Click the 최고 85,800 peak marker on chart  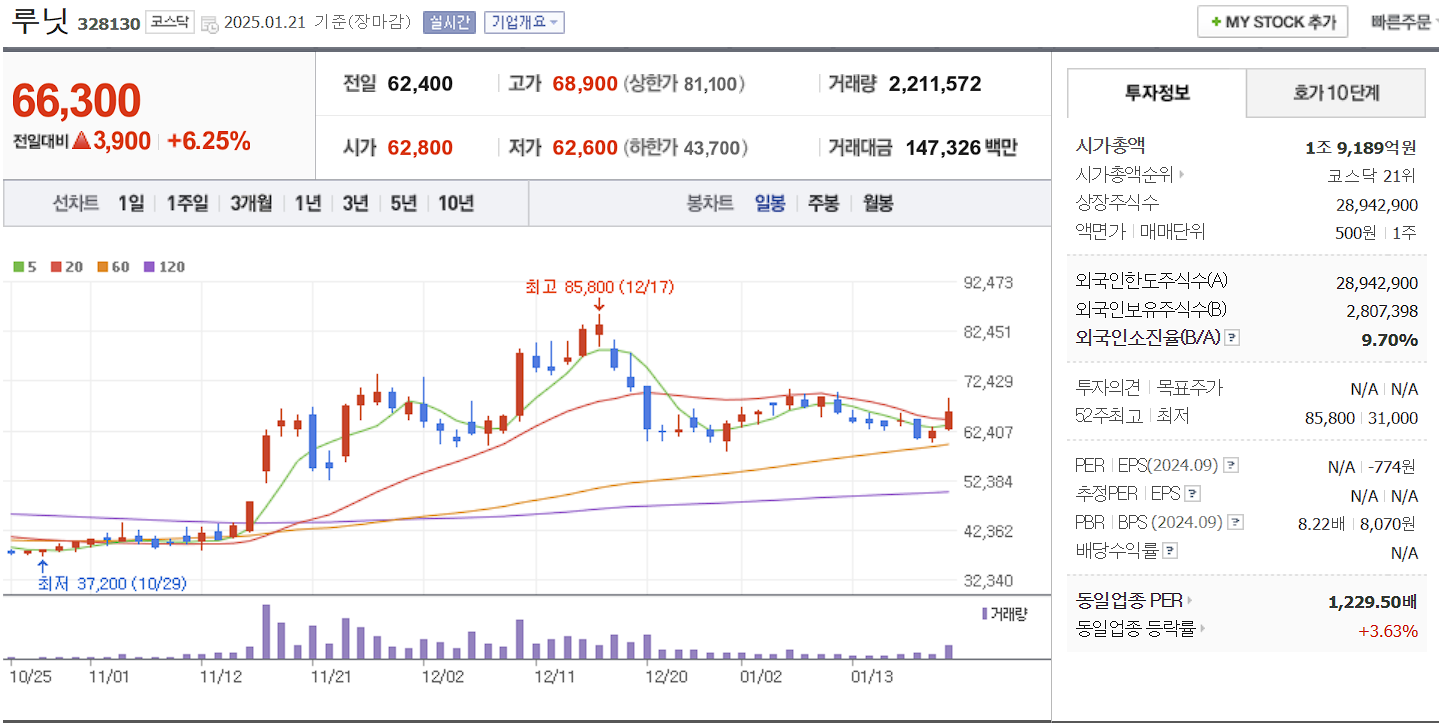coord(599,287)
